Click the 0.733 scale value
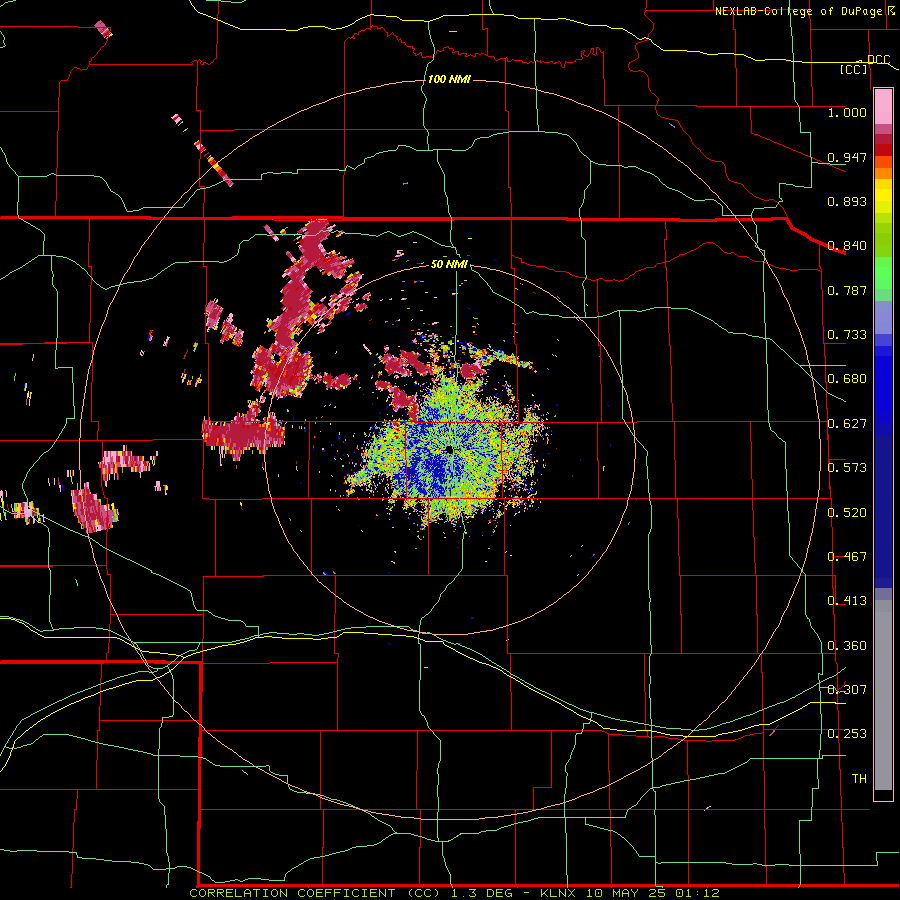 pyautogui.click(x=847, y=335)
